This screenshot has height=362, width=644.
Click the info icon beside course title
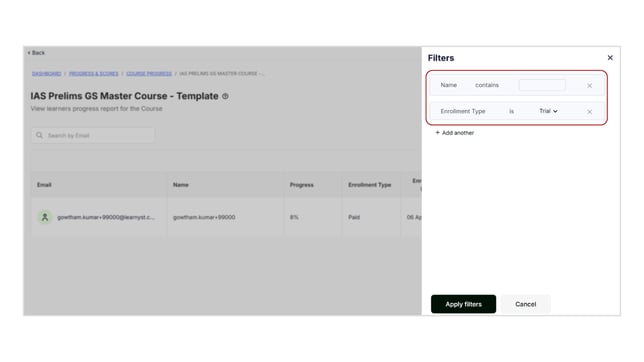pos(225,96)
